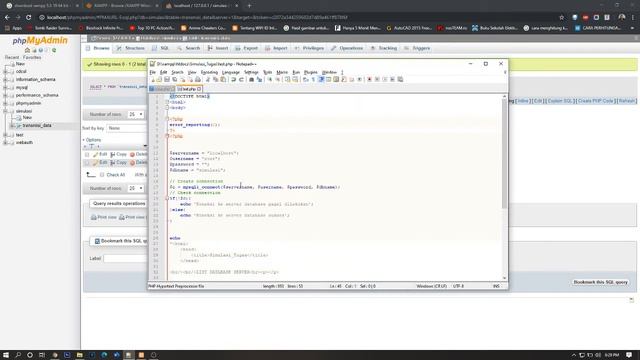Click the Bookmark this SQL query button

(x=600, y=282)
